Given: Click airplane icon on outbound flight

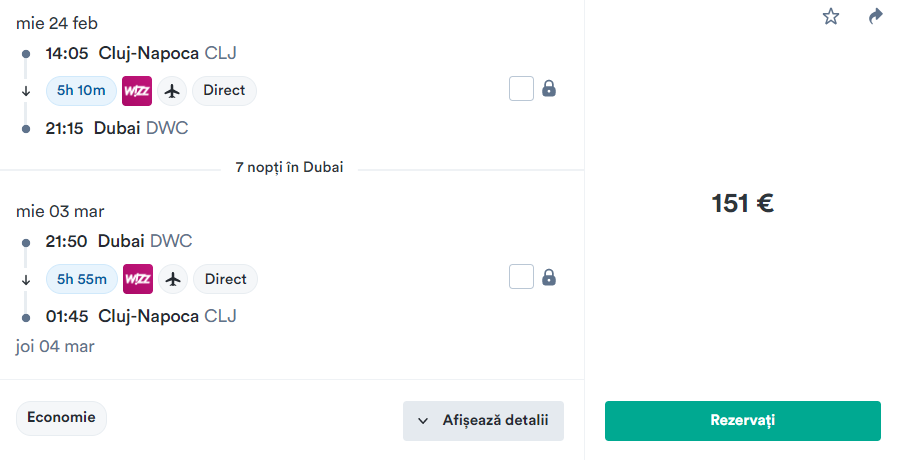Looking at the screenshot, I should 172,91.
